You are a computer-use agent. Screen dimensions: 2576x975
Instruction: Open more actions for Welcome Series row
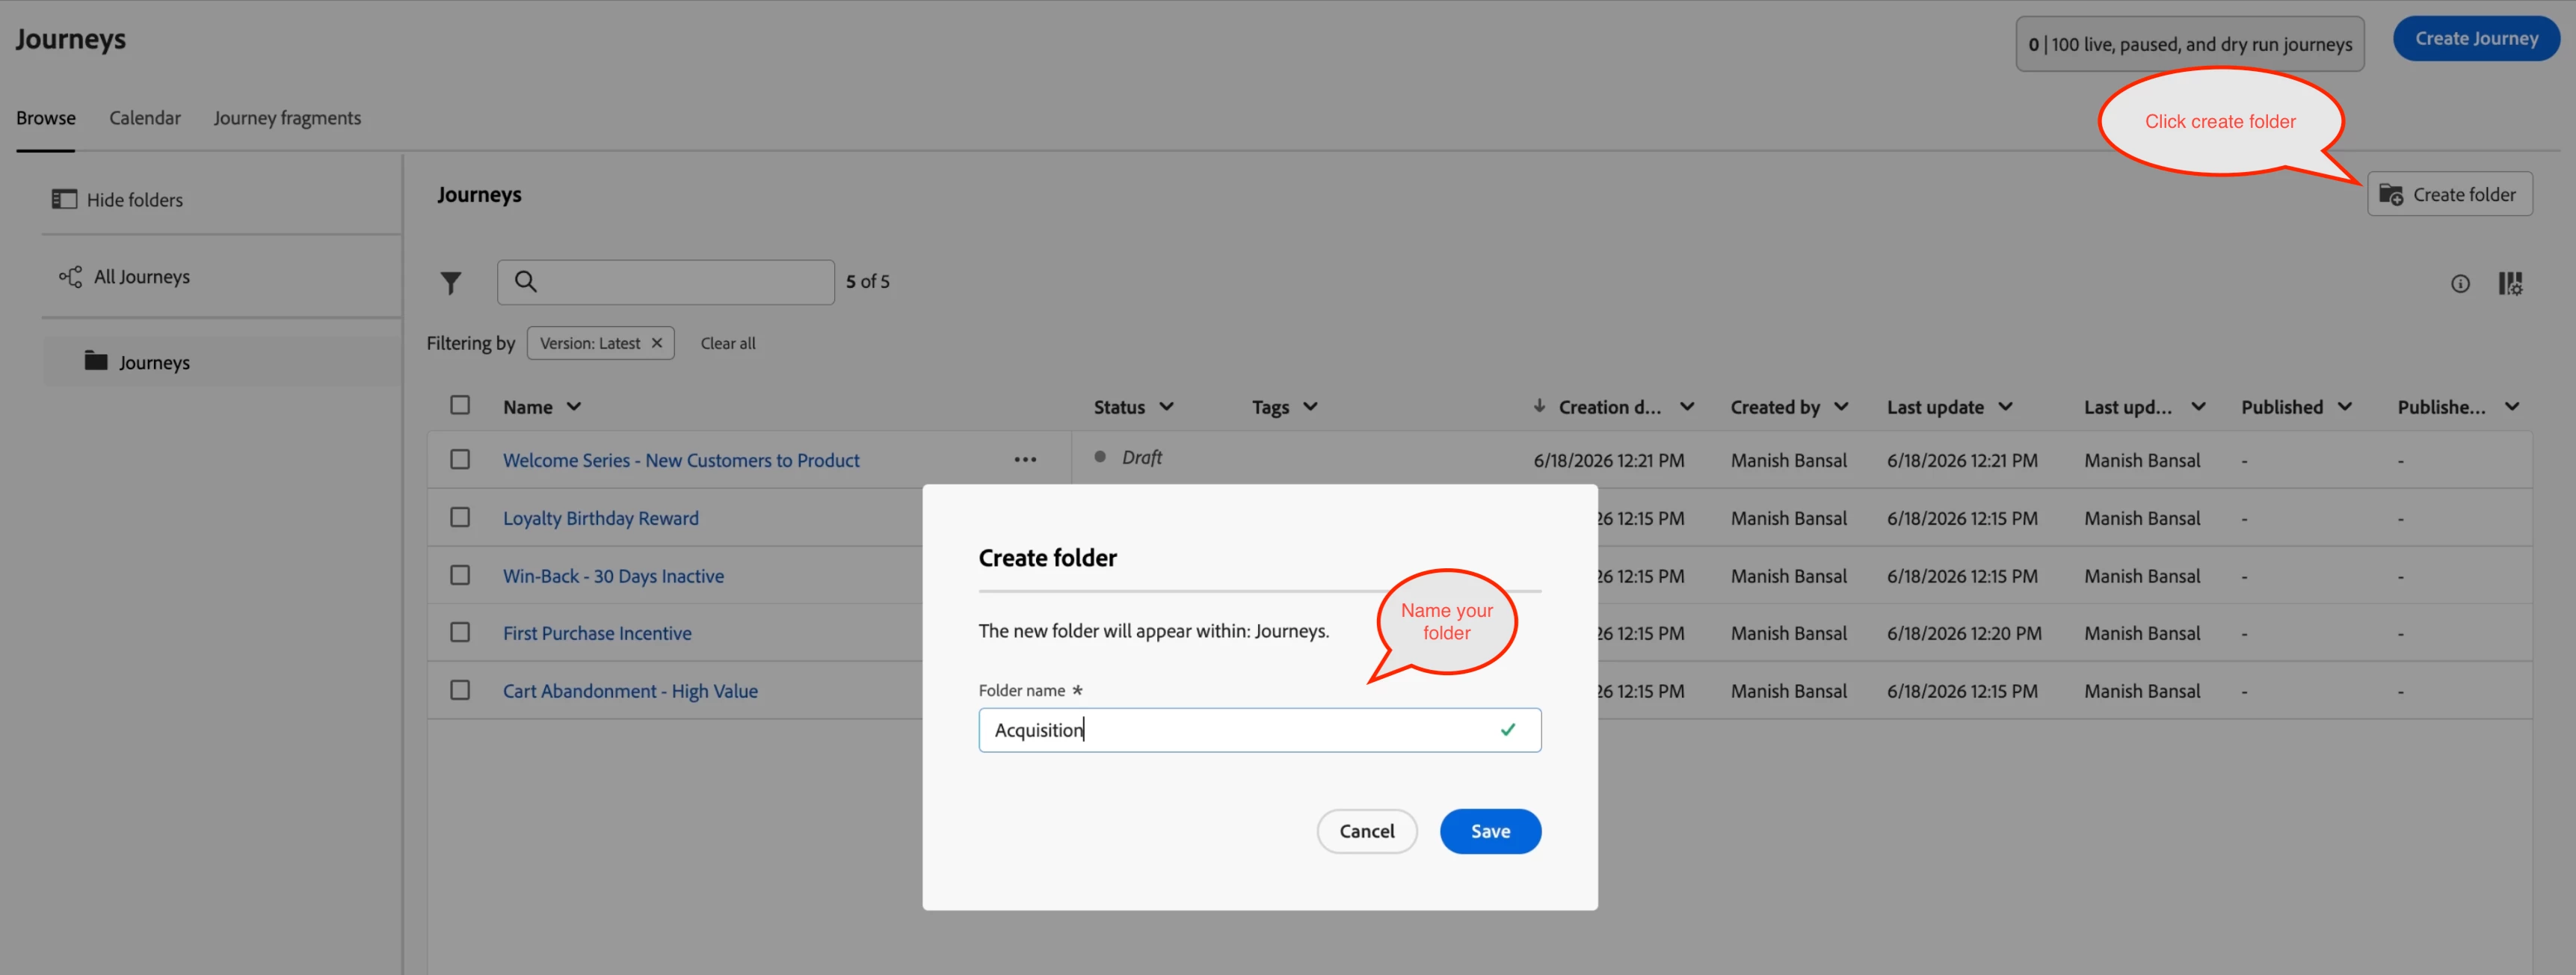pos(1025,460)
